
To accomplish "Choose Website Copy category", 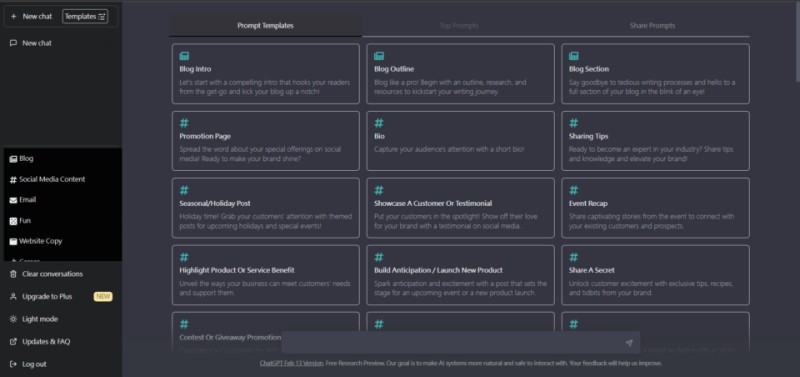I will [x=41, y=241].
